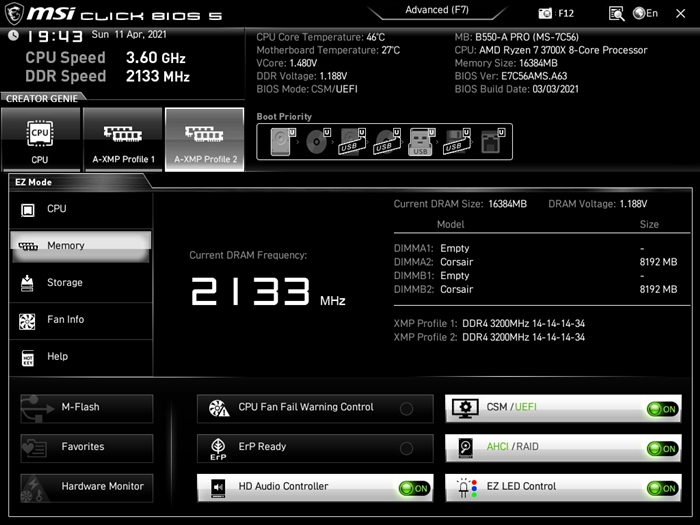Select the USB CD-ROM boot device icon
The height and width of the screenshot is (525, 700).
(x=387, y=142)
